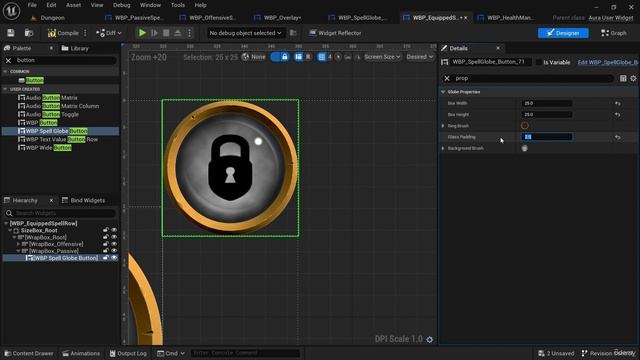640x360 pixels.
Task: Toggle the Is Variable checkbox
Action: 539,62
